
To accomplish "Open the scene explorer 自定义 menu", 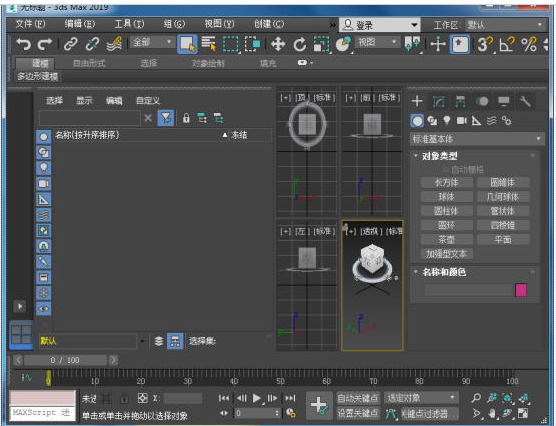I will click(148, 101).
